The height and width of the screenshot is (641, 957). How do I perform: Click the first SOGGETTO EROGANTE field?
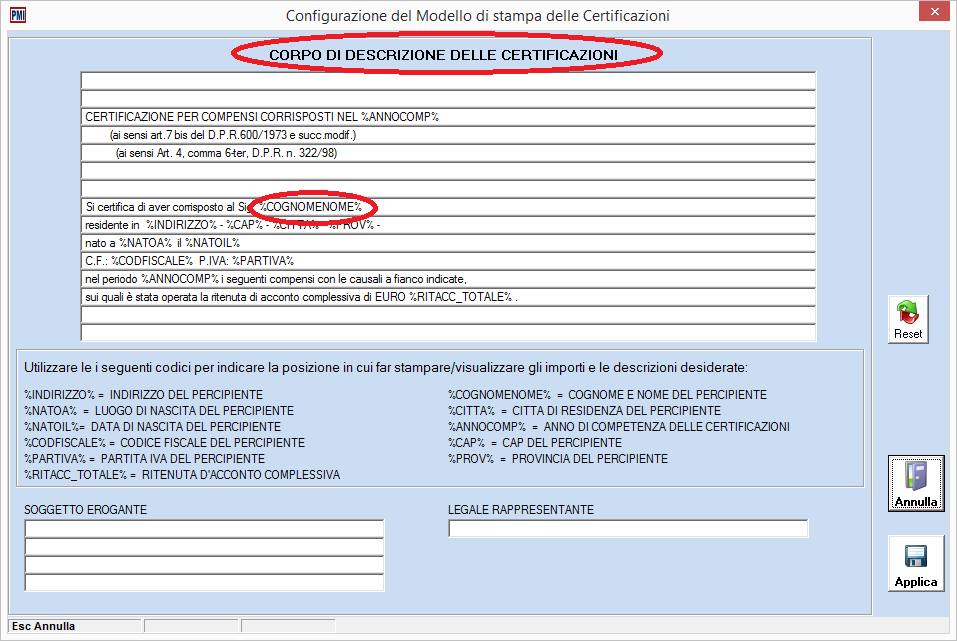coord(204,528)
